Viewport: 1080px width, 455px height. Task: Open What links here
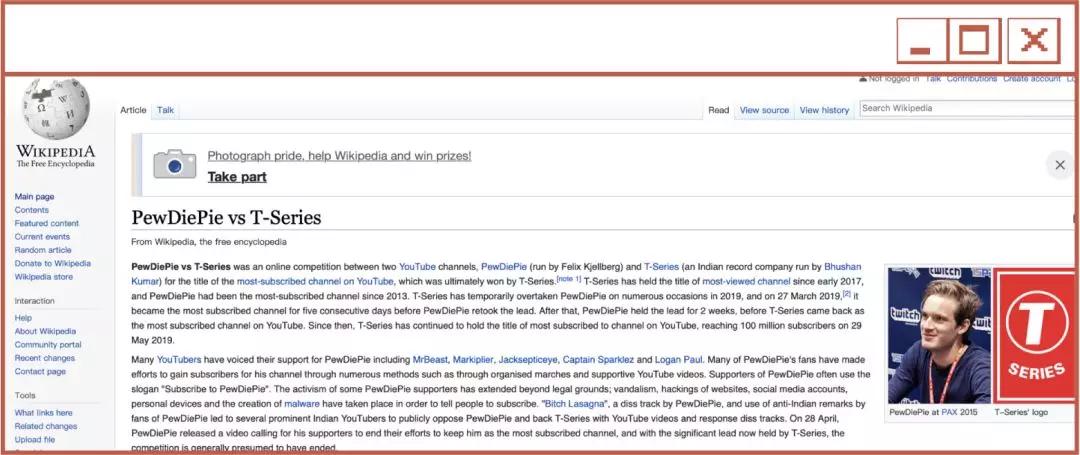pyautogui.click(x=43, y=412)
